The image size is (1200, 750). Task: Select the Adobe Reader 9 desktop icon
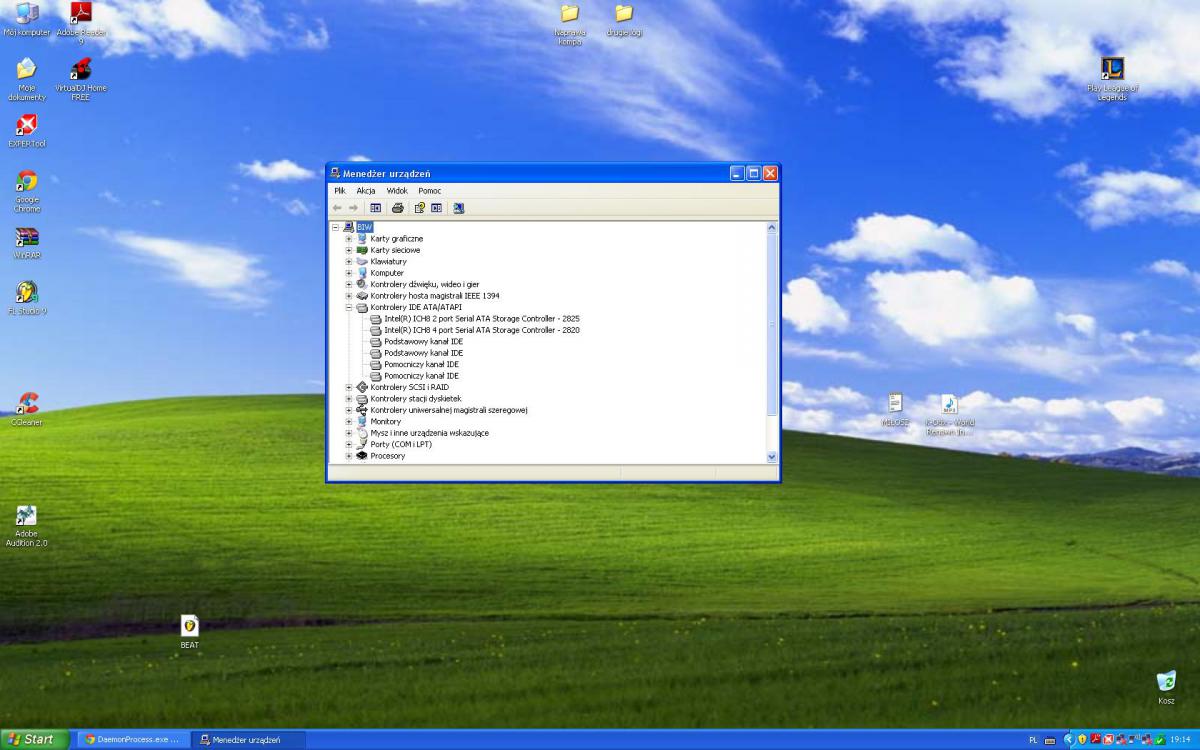click(81, 24)
